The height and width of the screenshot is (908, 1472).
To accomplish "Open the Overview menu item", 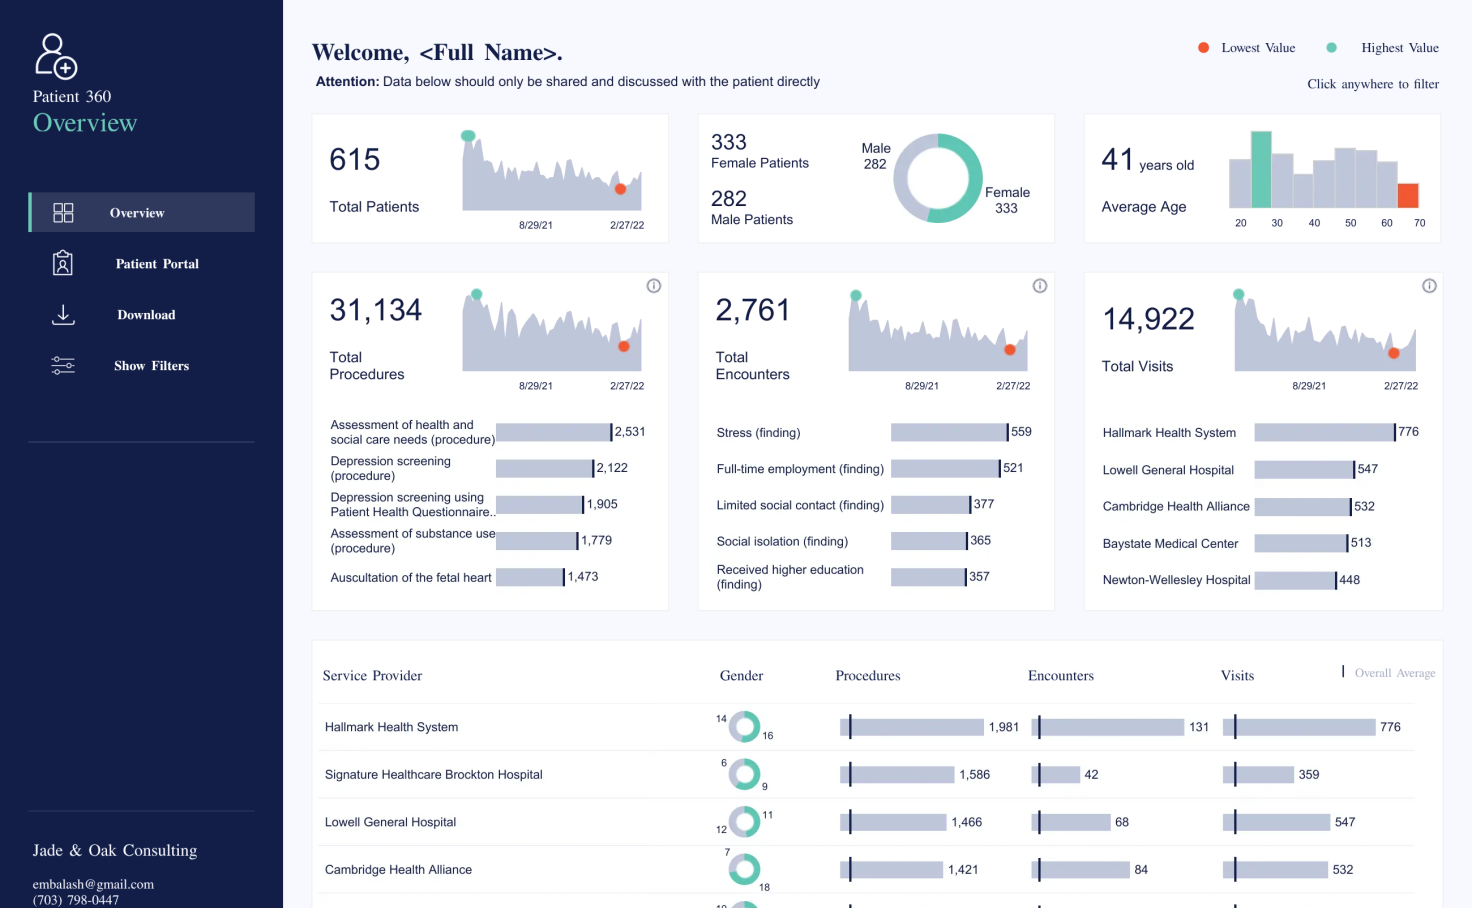I will [x=142, y=213].
